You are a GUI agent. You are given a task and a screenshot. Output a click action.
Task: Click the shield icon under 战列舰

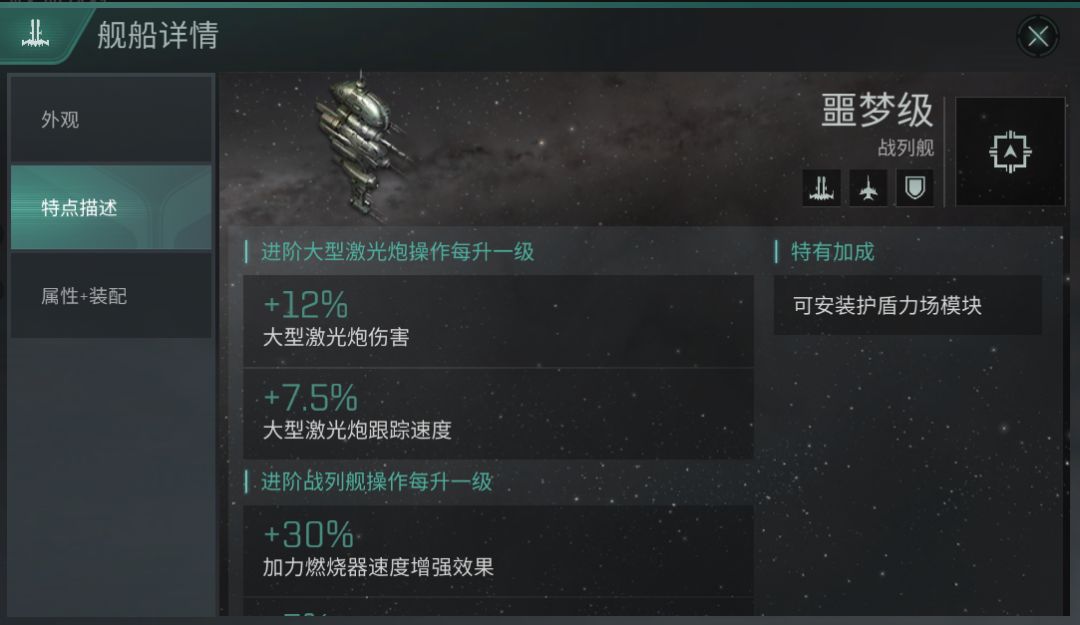(x=914, y=188)
